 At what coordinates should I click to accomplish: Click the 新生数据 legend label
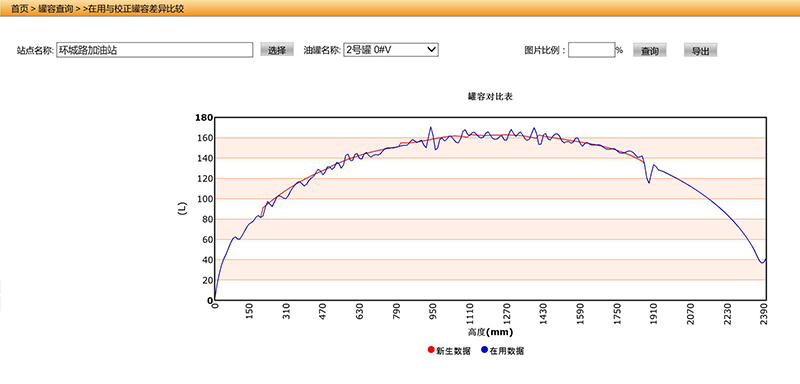pyautogui.click(x=453, y=351)
